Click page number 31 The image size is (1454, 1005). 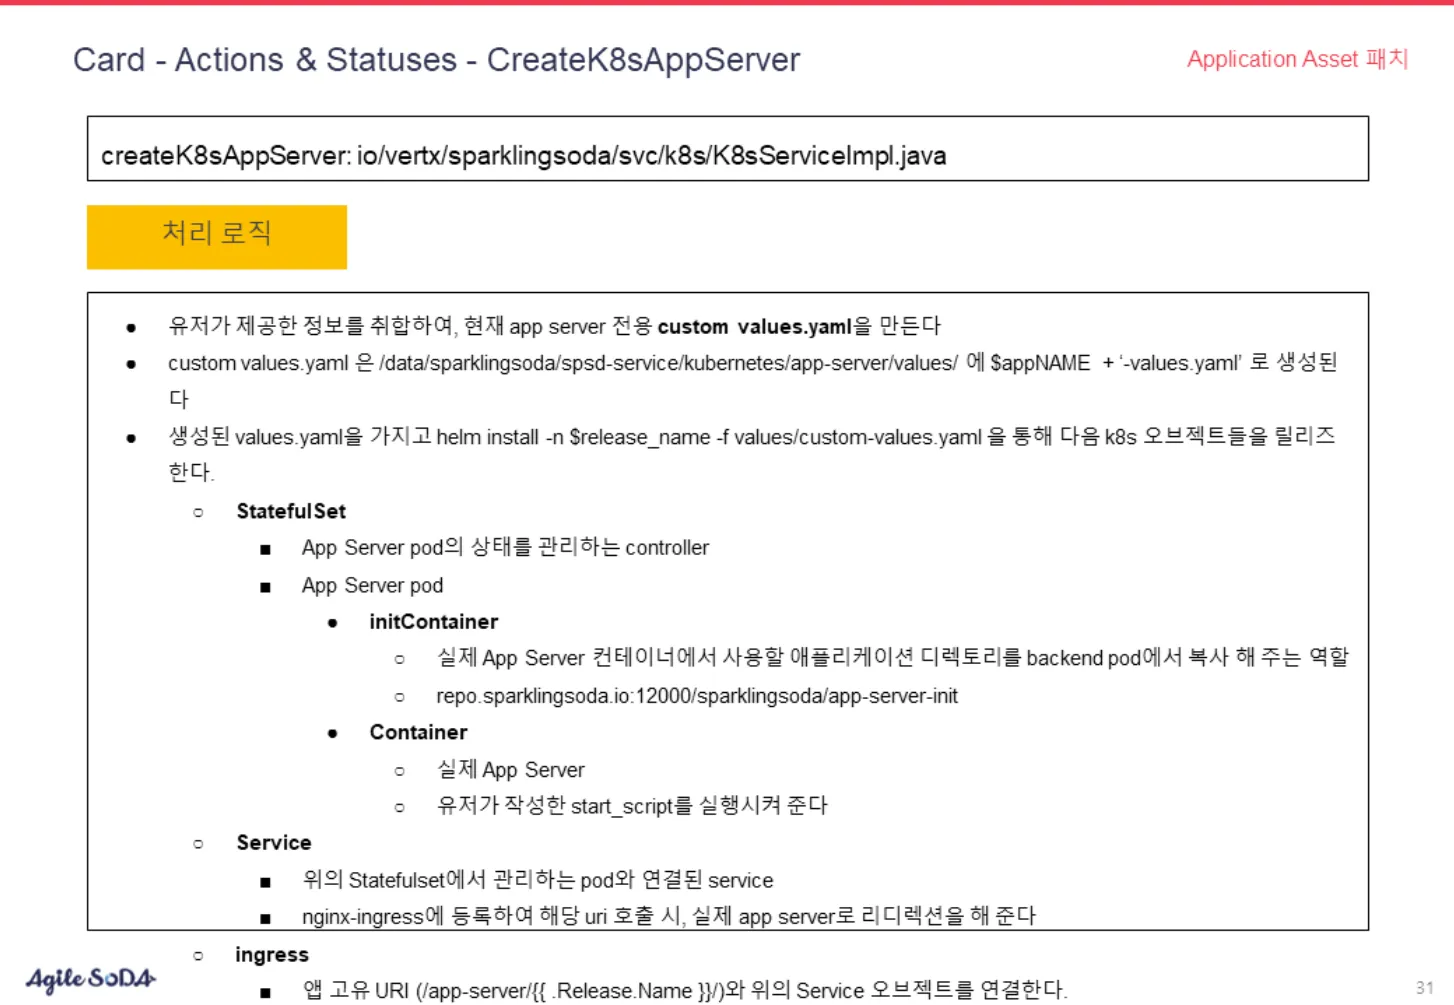pos(1424,987)
